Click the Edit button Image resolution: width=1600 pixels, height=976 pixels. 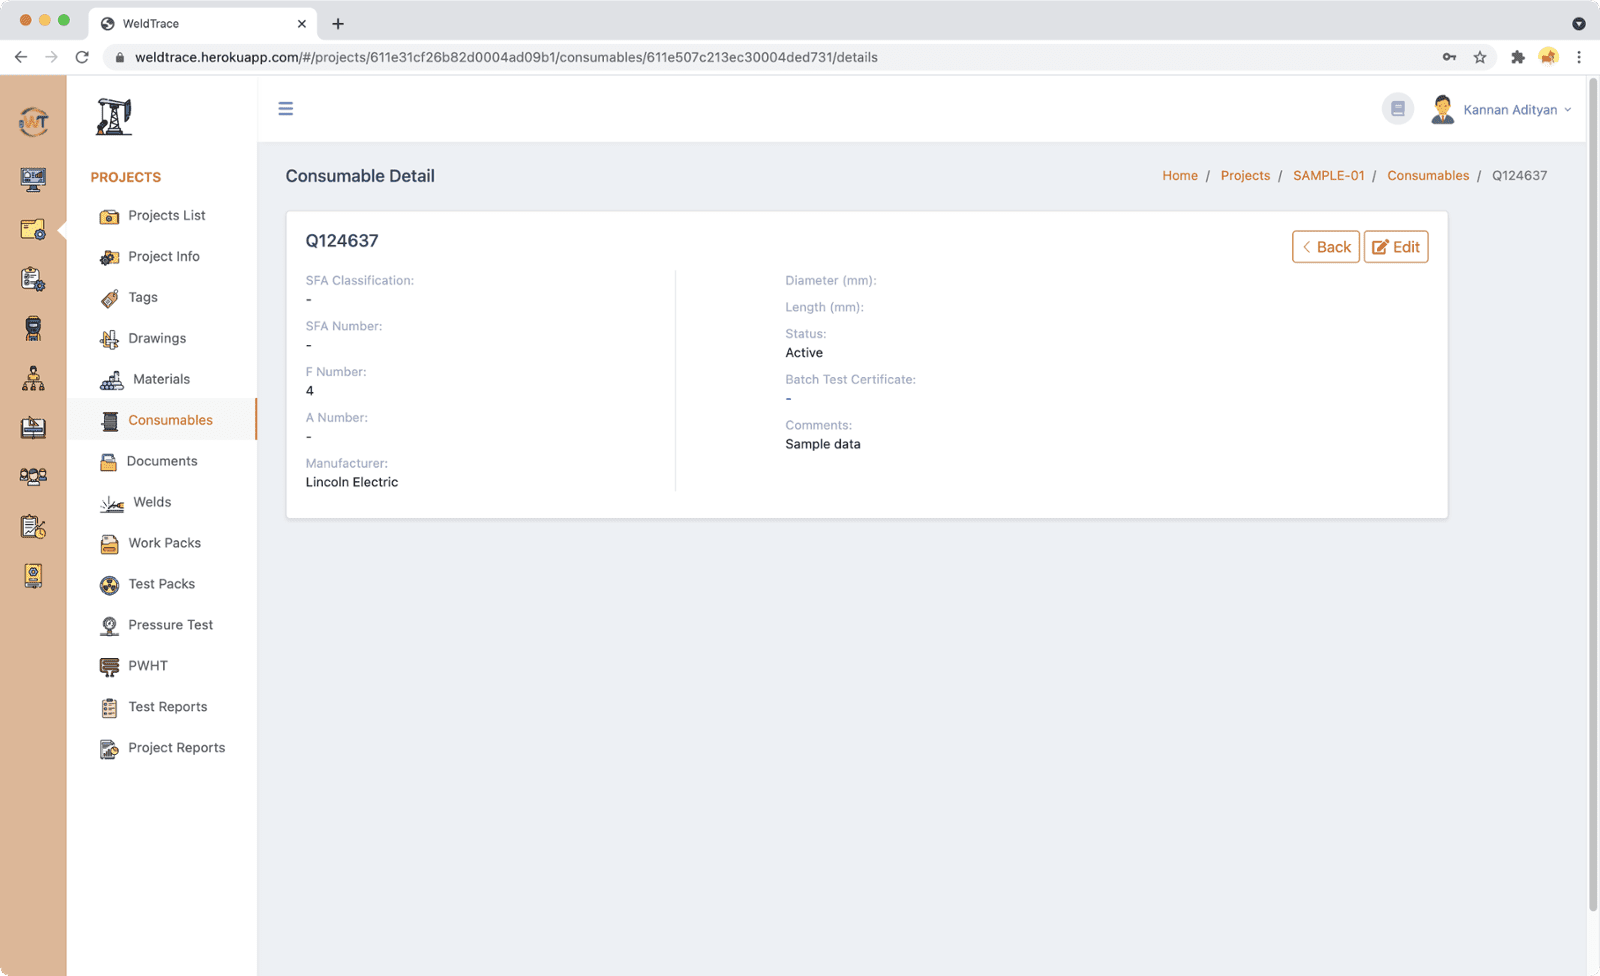(x=1396, y=247)
